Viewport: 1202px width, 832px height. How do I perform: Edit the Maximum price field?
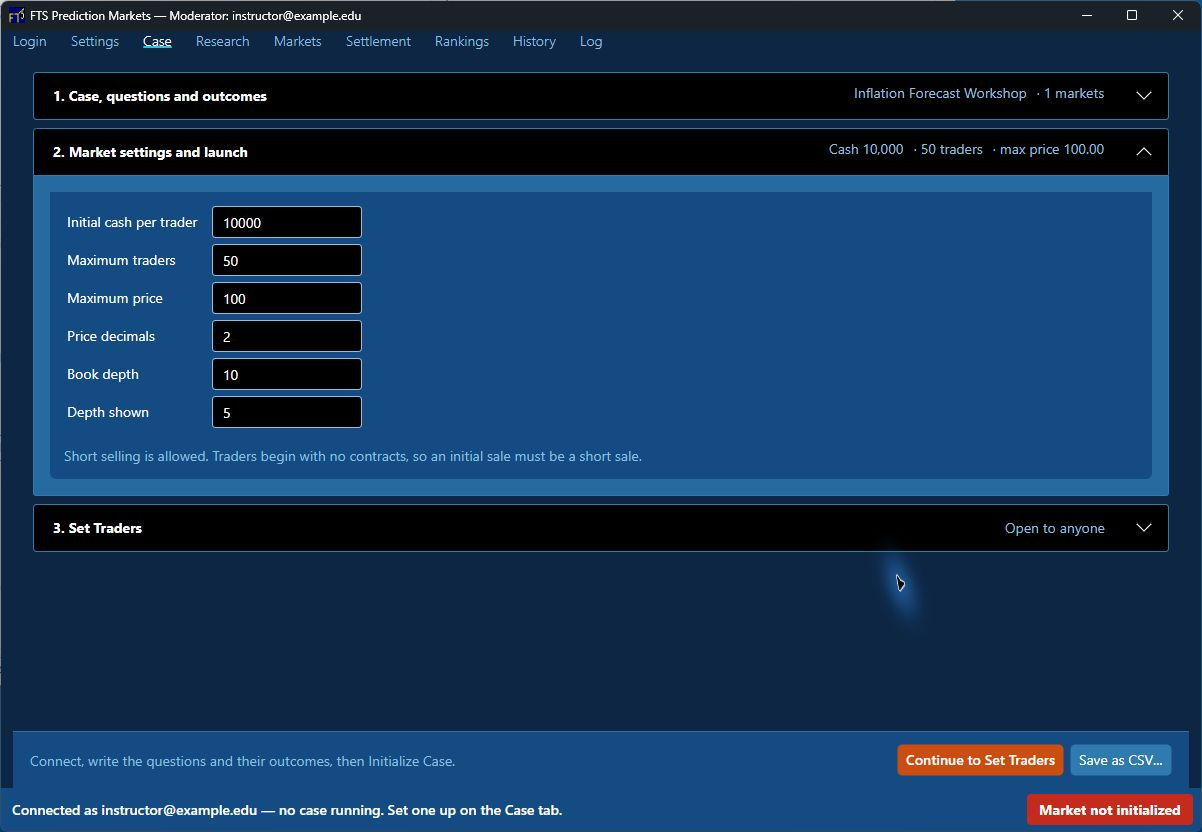click(287, 298)
